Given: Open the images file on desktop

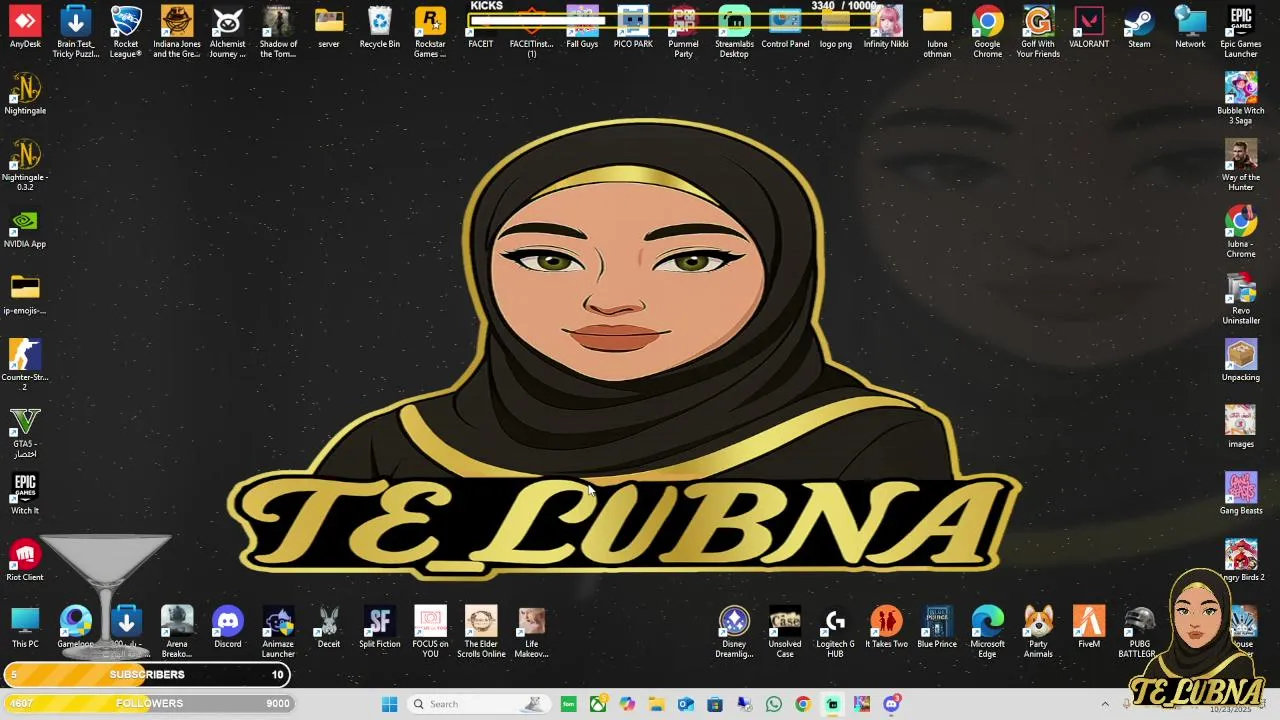Looking at the screenshot, I should (1241, 428).
